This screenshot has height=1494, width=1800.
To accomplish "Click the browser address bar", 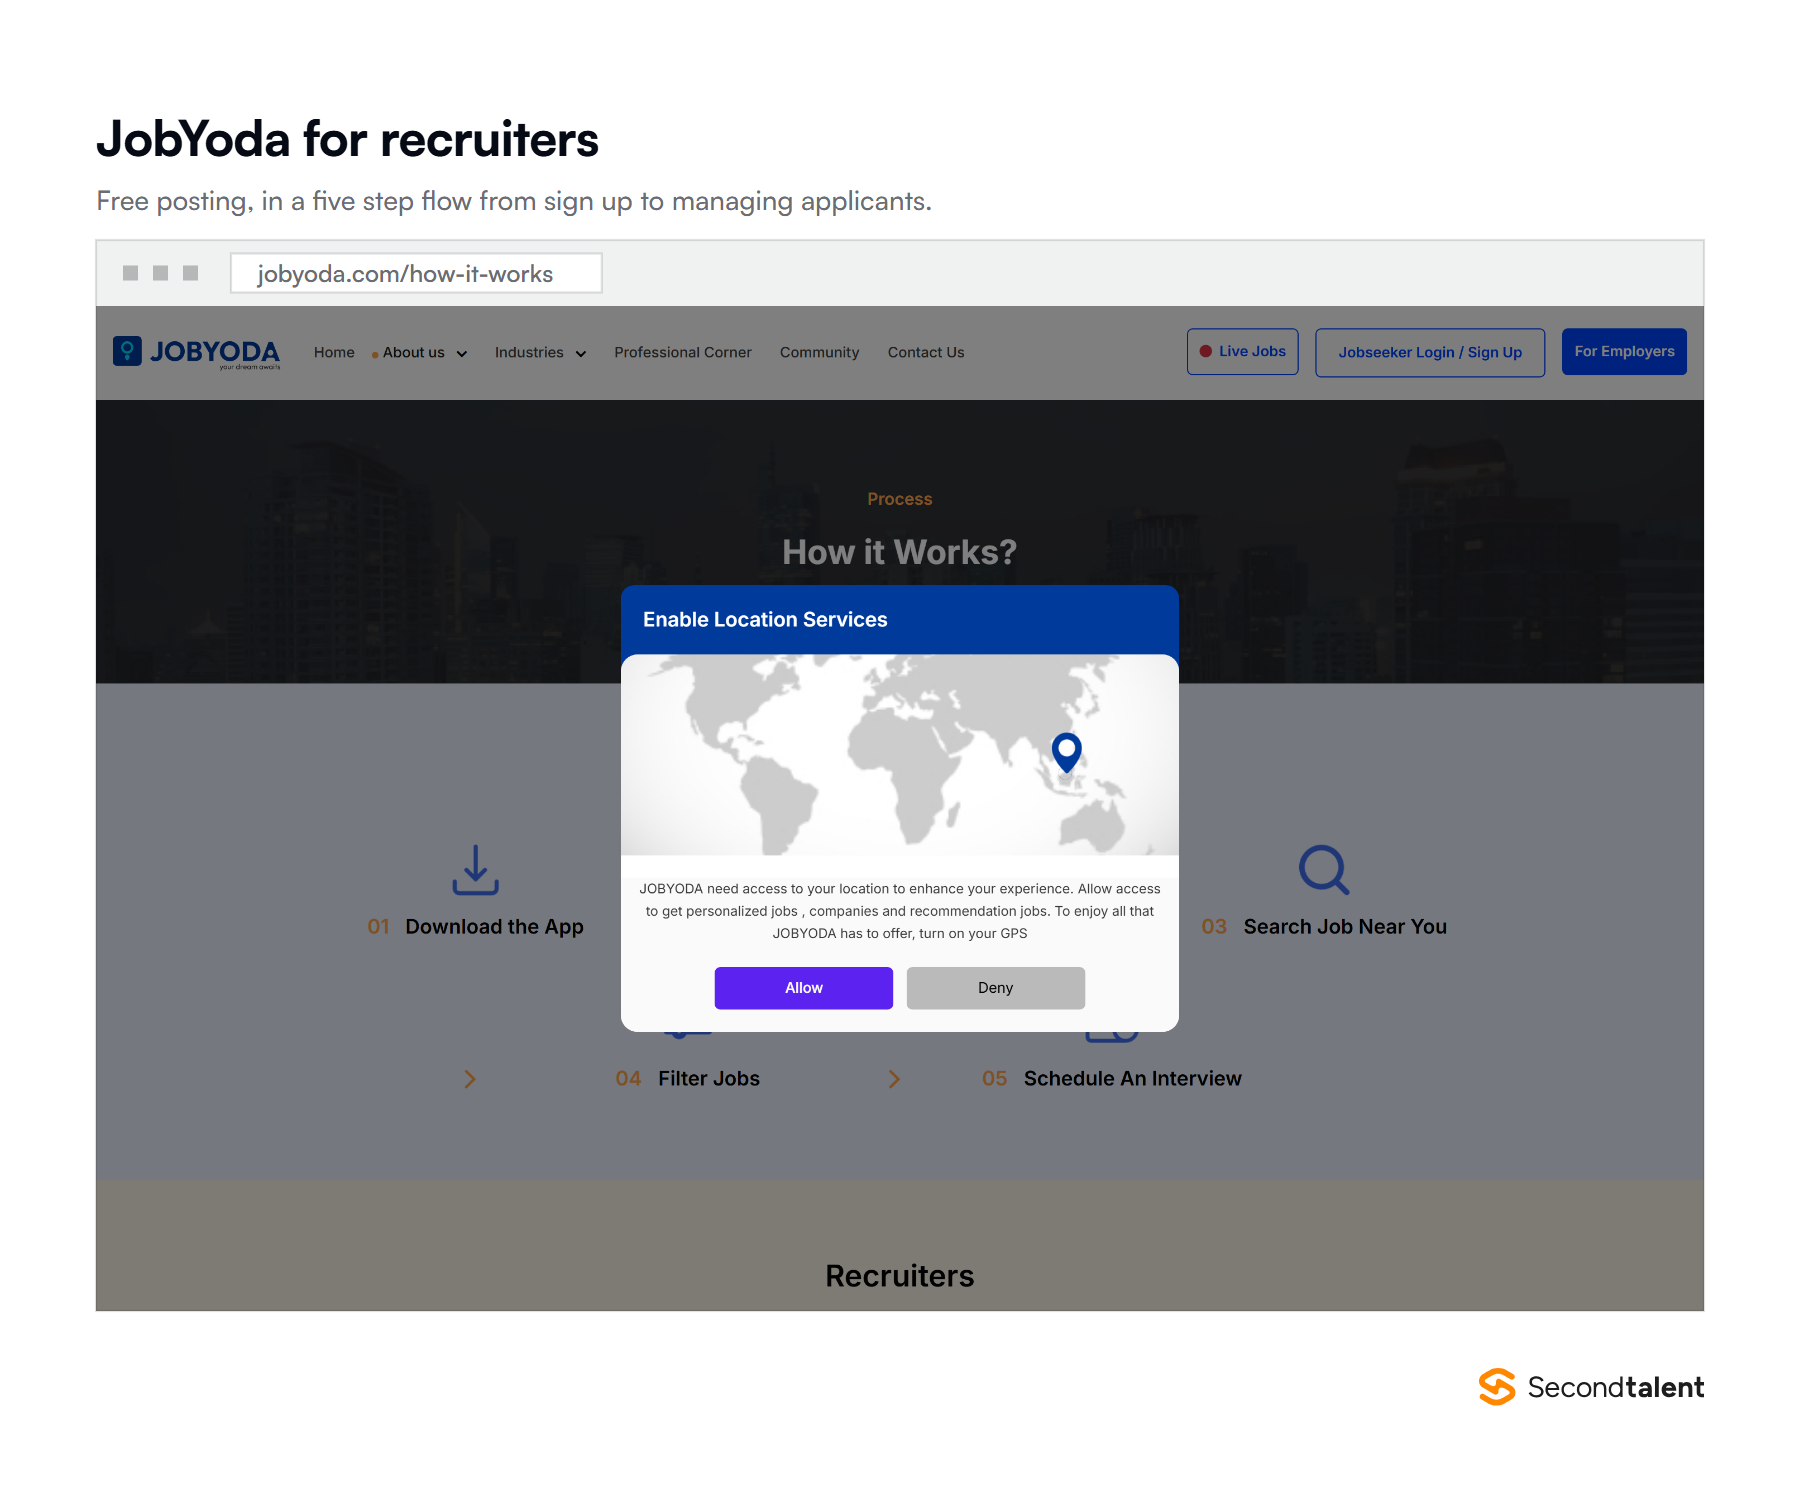I will [416, 273].
